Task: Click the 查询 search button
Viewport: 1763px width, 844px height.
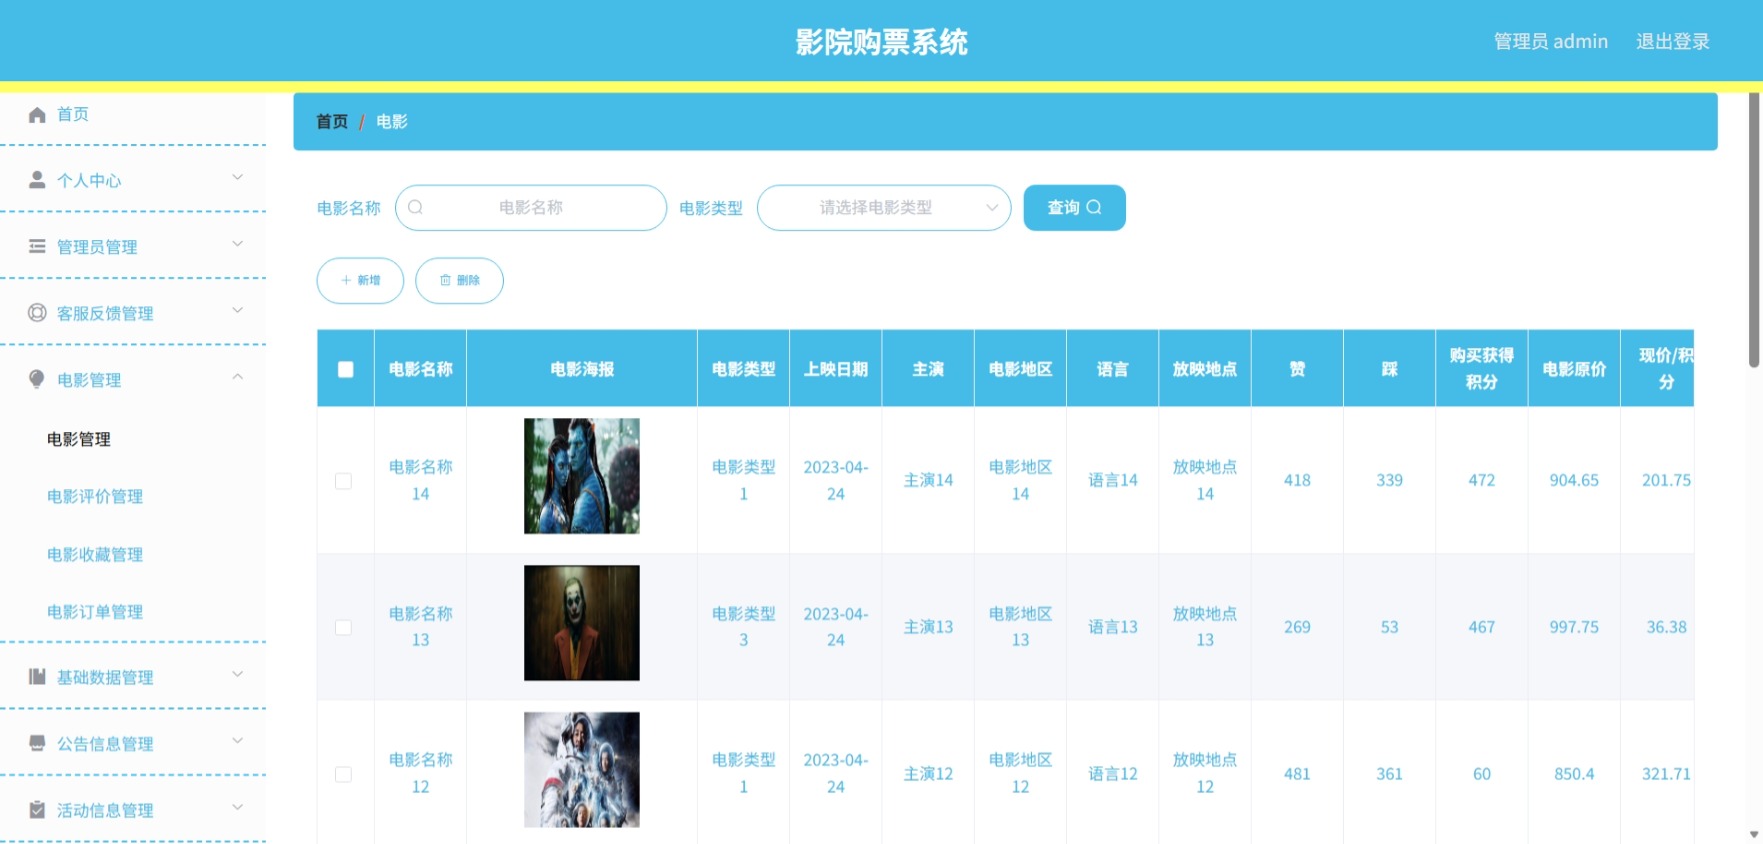Action: pyautogui.click(x=1075, y=207)
